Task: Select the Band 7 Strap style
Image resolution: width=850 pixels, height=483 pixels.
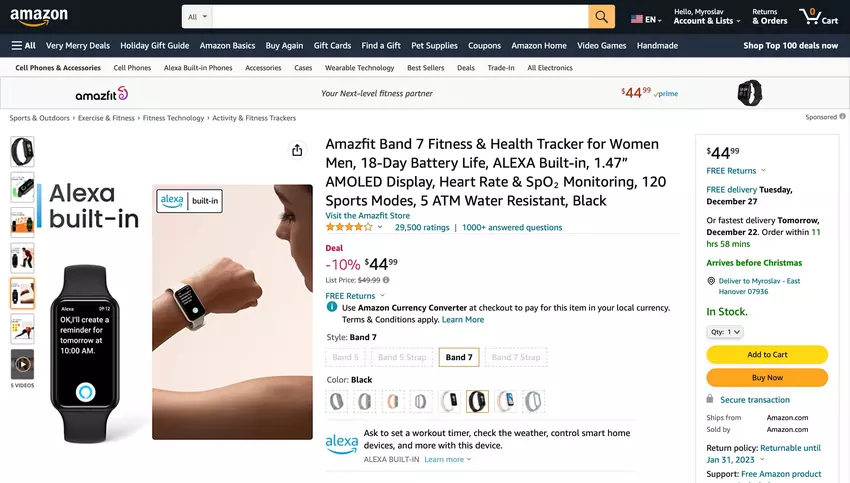Action: click(516, 357)
